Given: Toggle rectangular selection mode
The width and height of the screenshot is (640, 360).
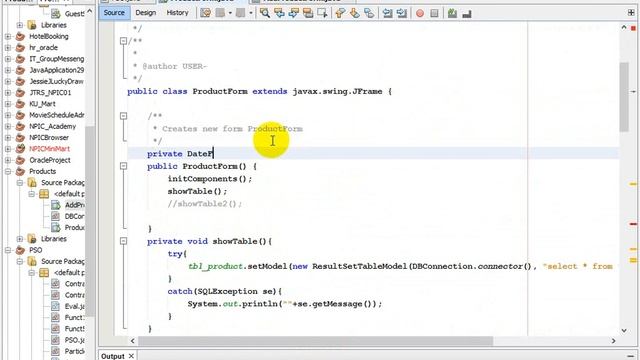Looking at the screenshot, I should pyautogui.click(x=322, y=13).
